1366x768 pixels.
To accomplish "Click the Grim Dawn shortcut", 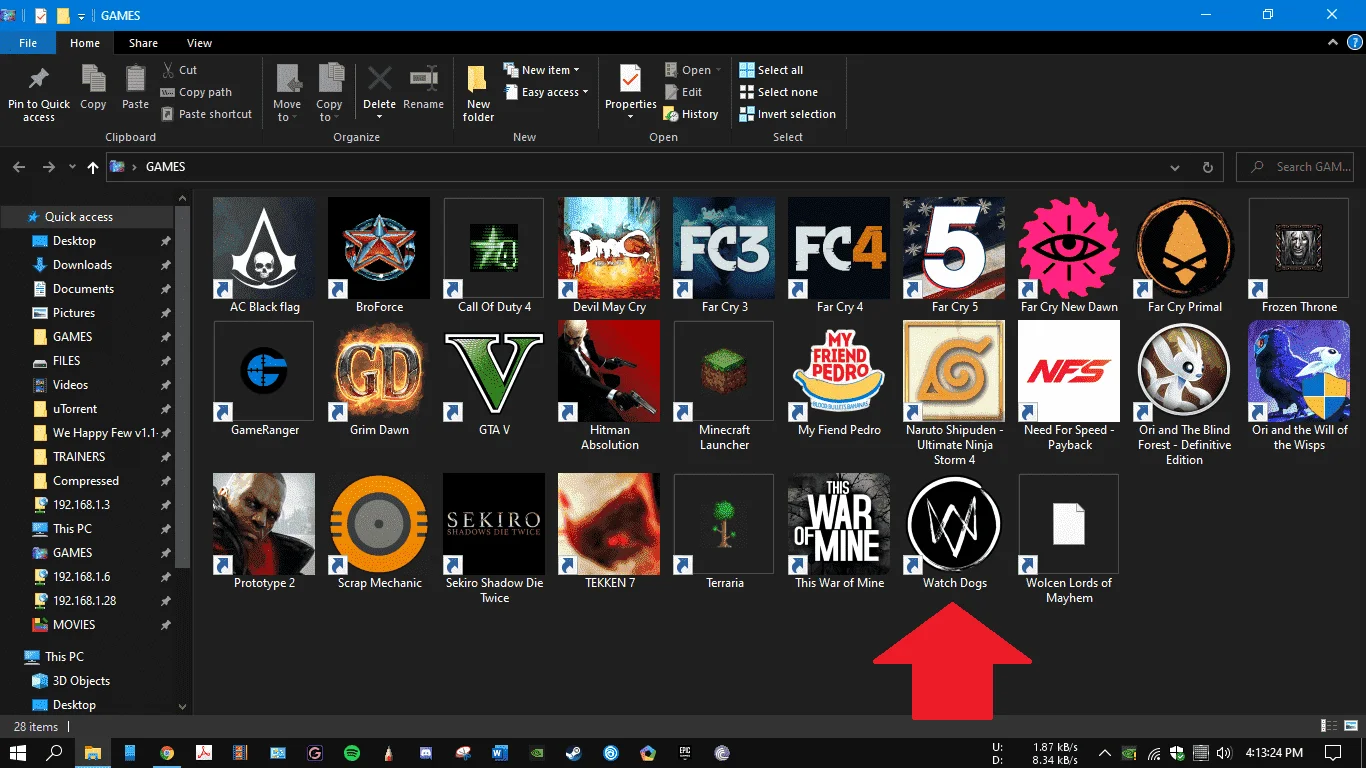I will point(379,379).
